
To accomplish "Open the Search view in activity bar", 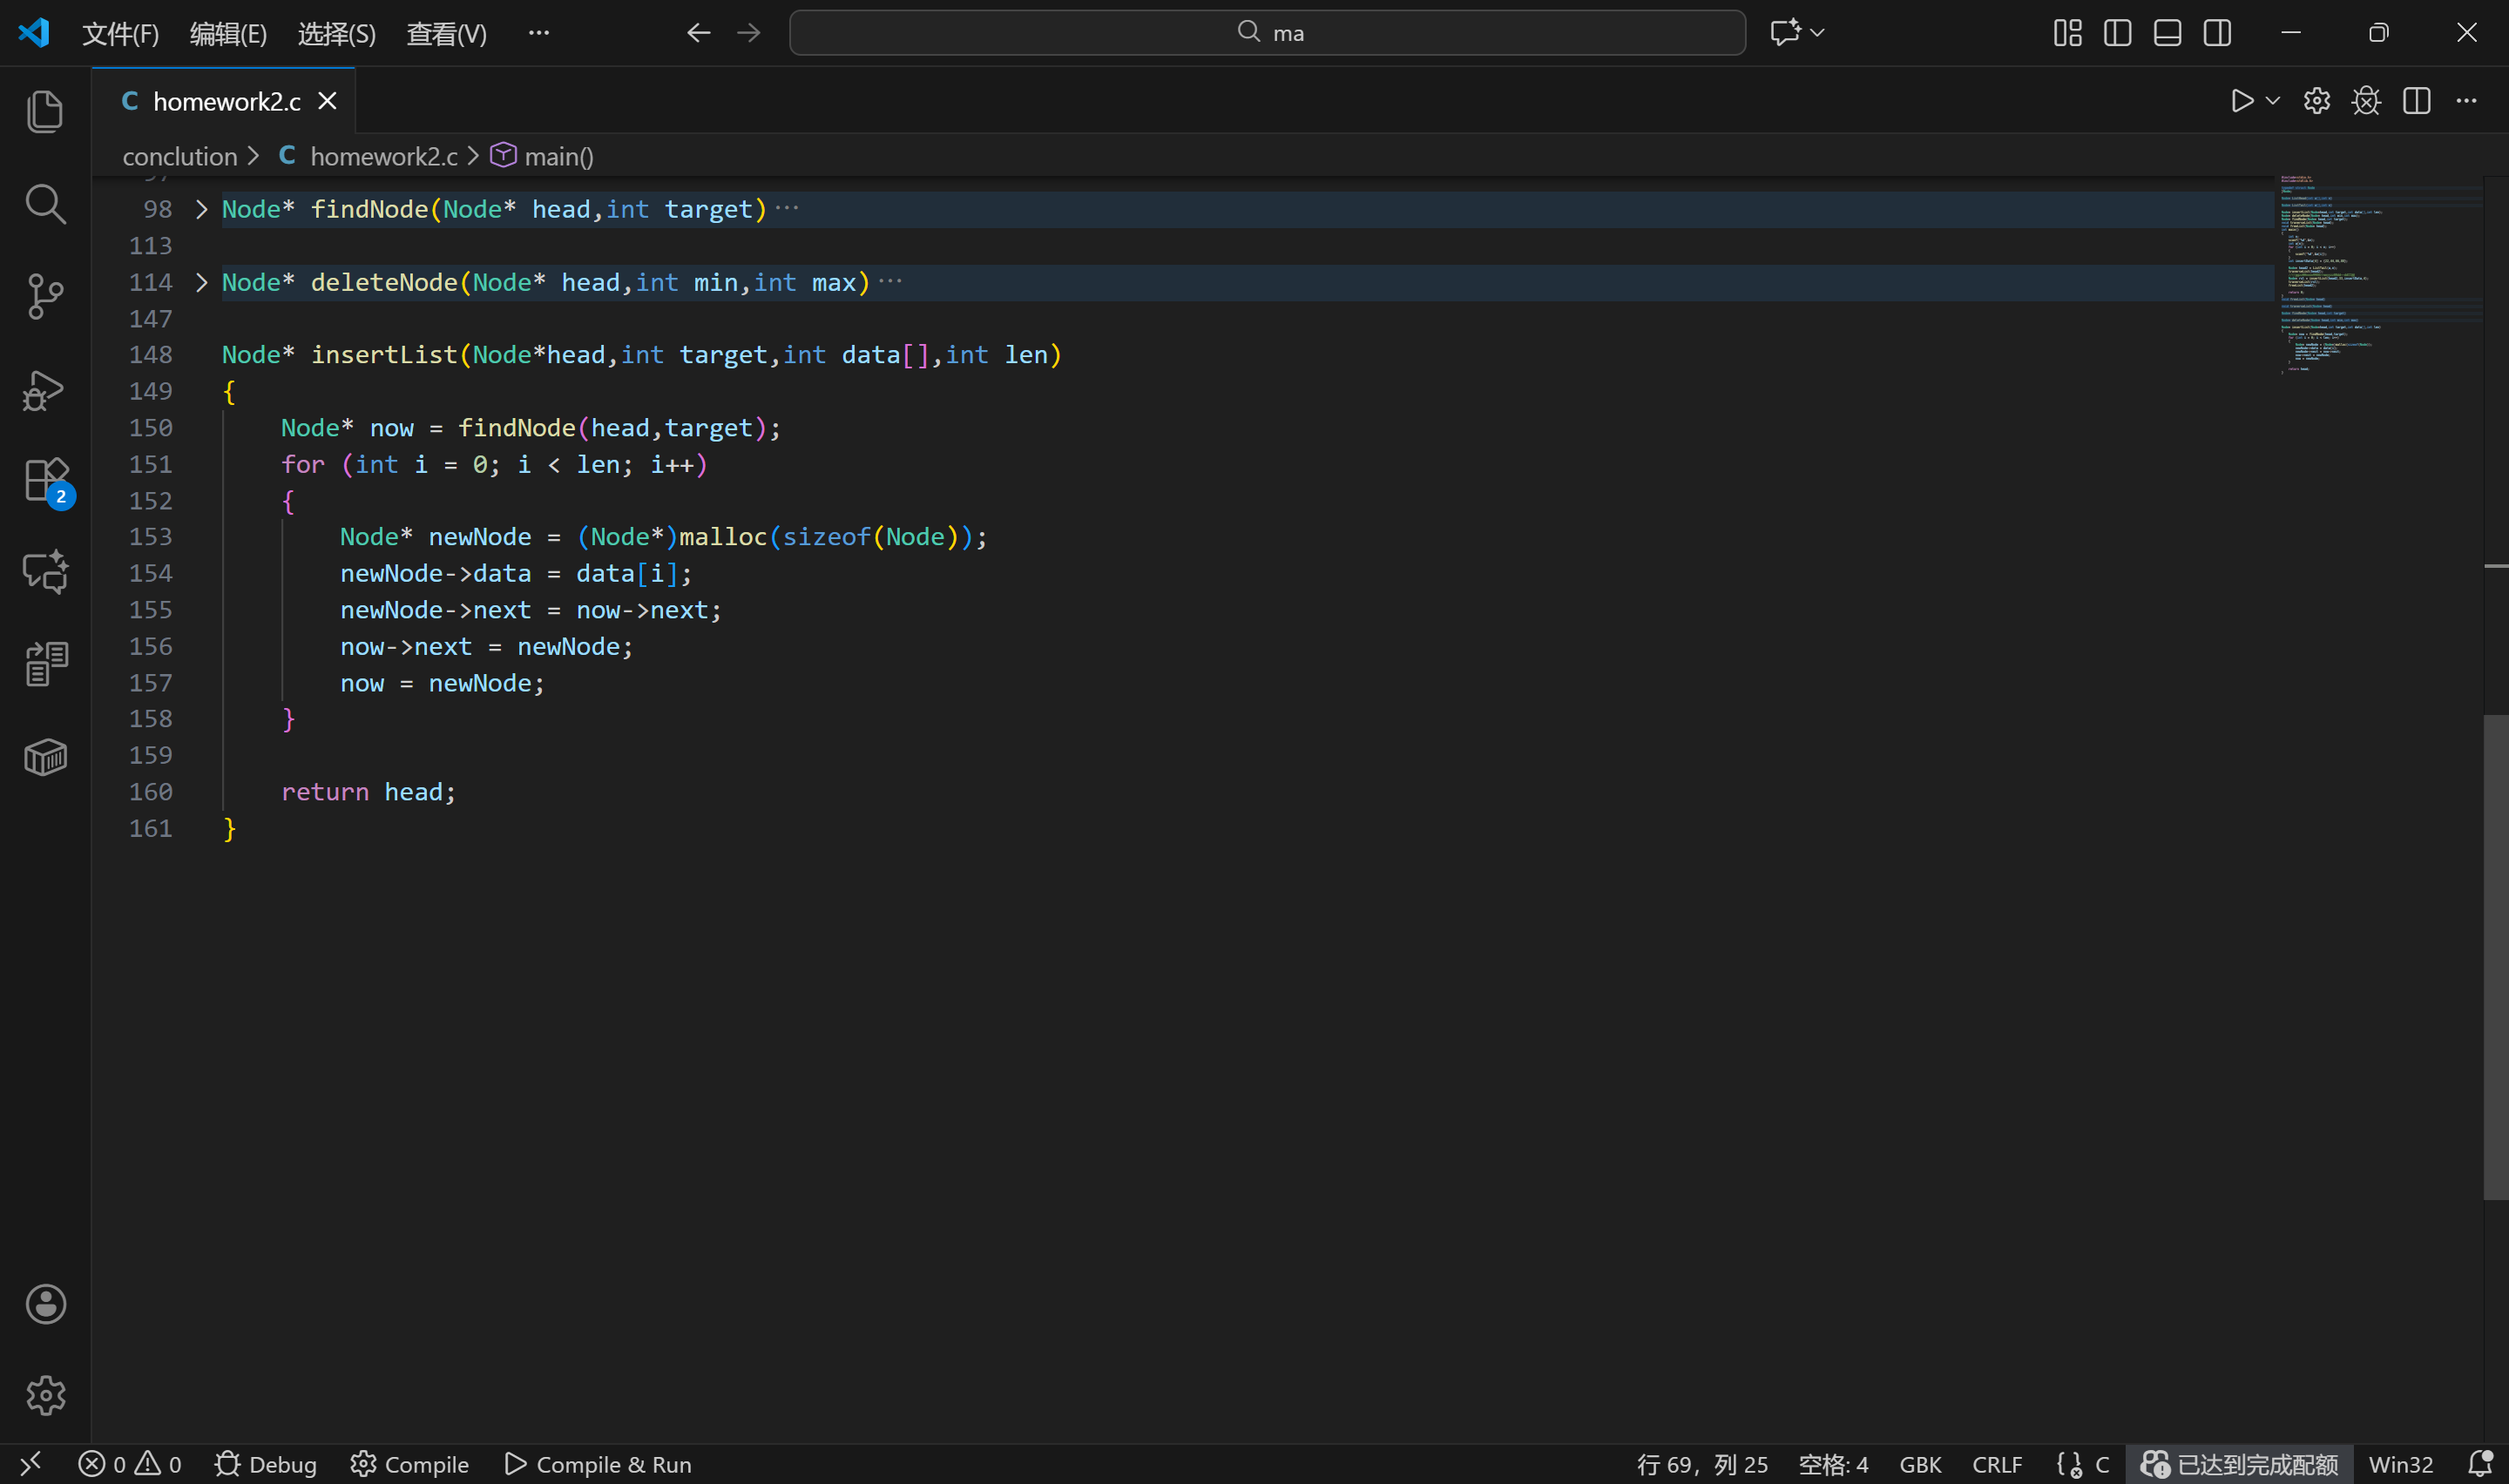I will click(x=45, y=204).
